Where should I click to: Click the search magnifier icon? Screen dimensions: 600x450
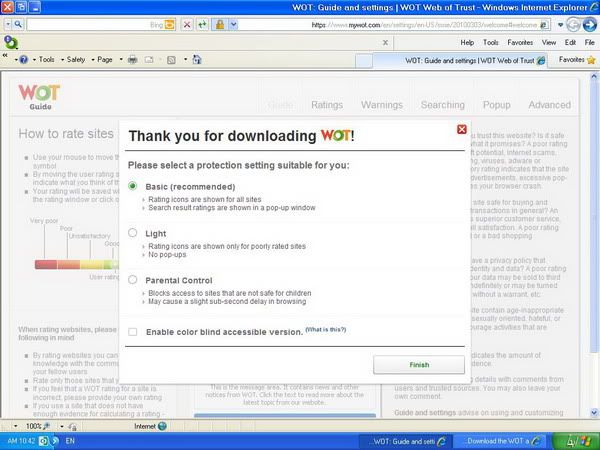[x=18, y=24]
